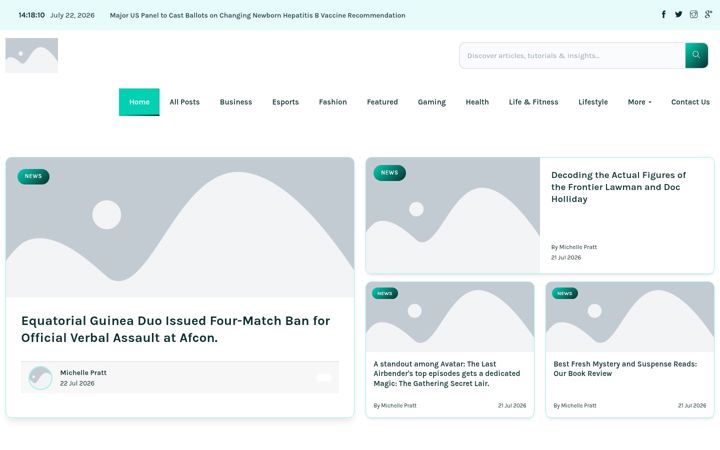Click the Frontier Lawman post thumbnail

[x=453, y=215]
